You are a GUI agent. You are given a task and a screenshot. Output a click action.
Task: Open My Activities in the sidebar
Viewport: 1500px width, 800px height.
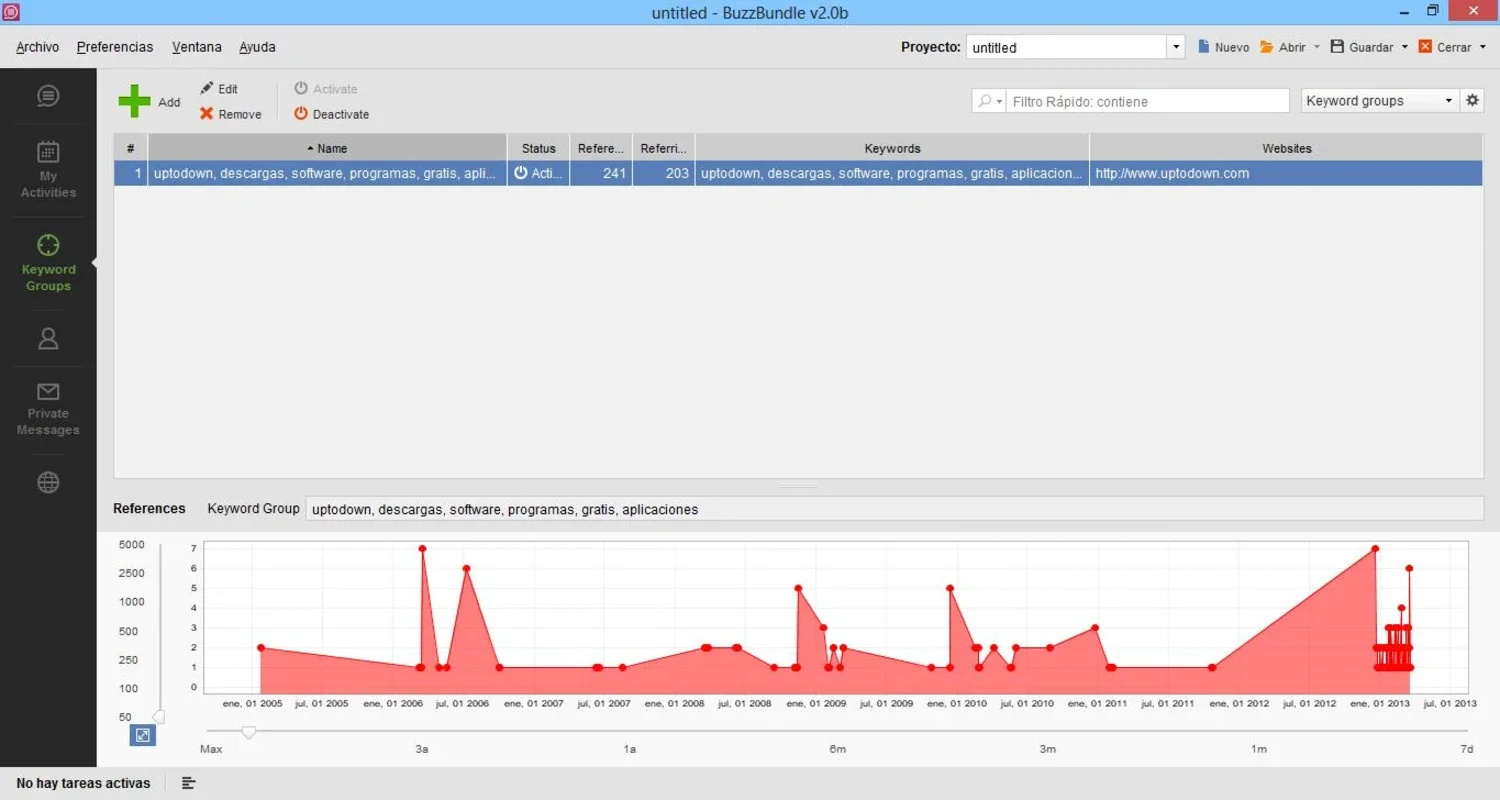click(48, 169)
